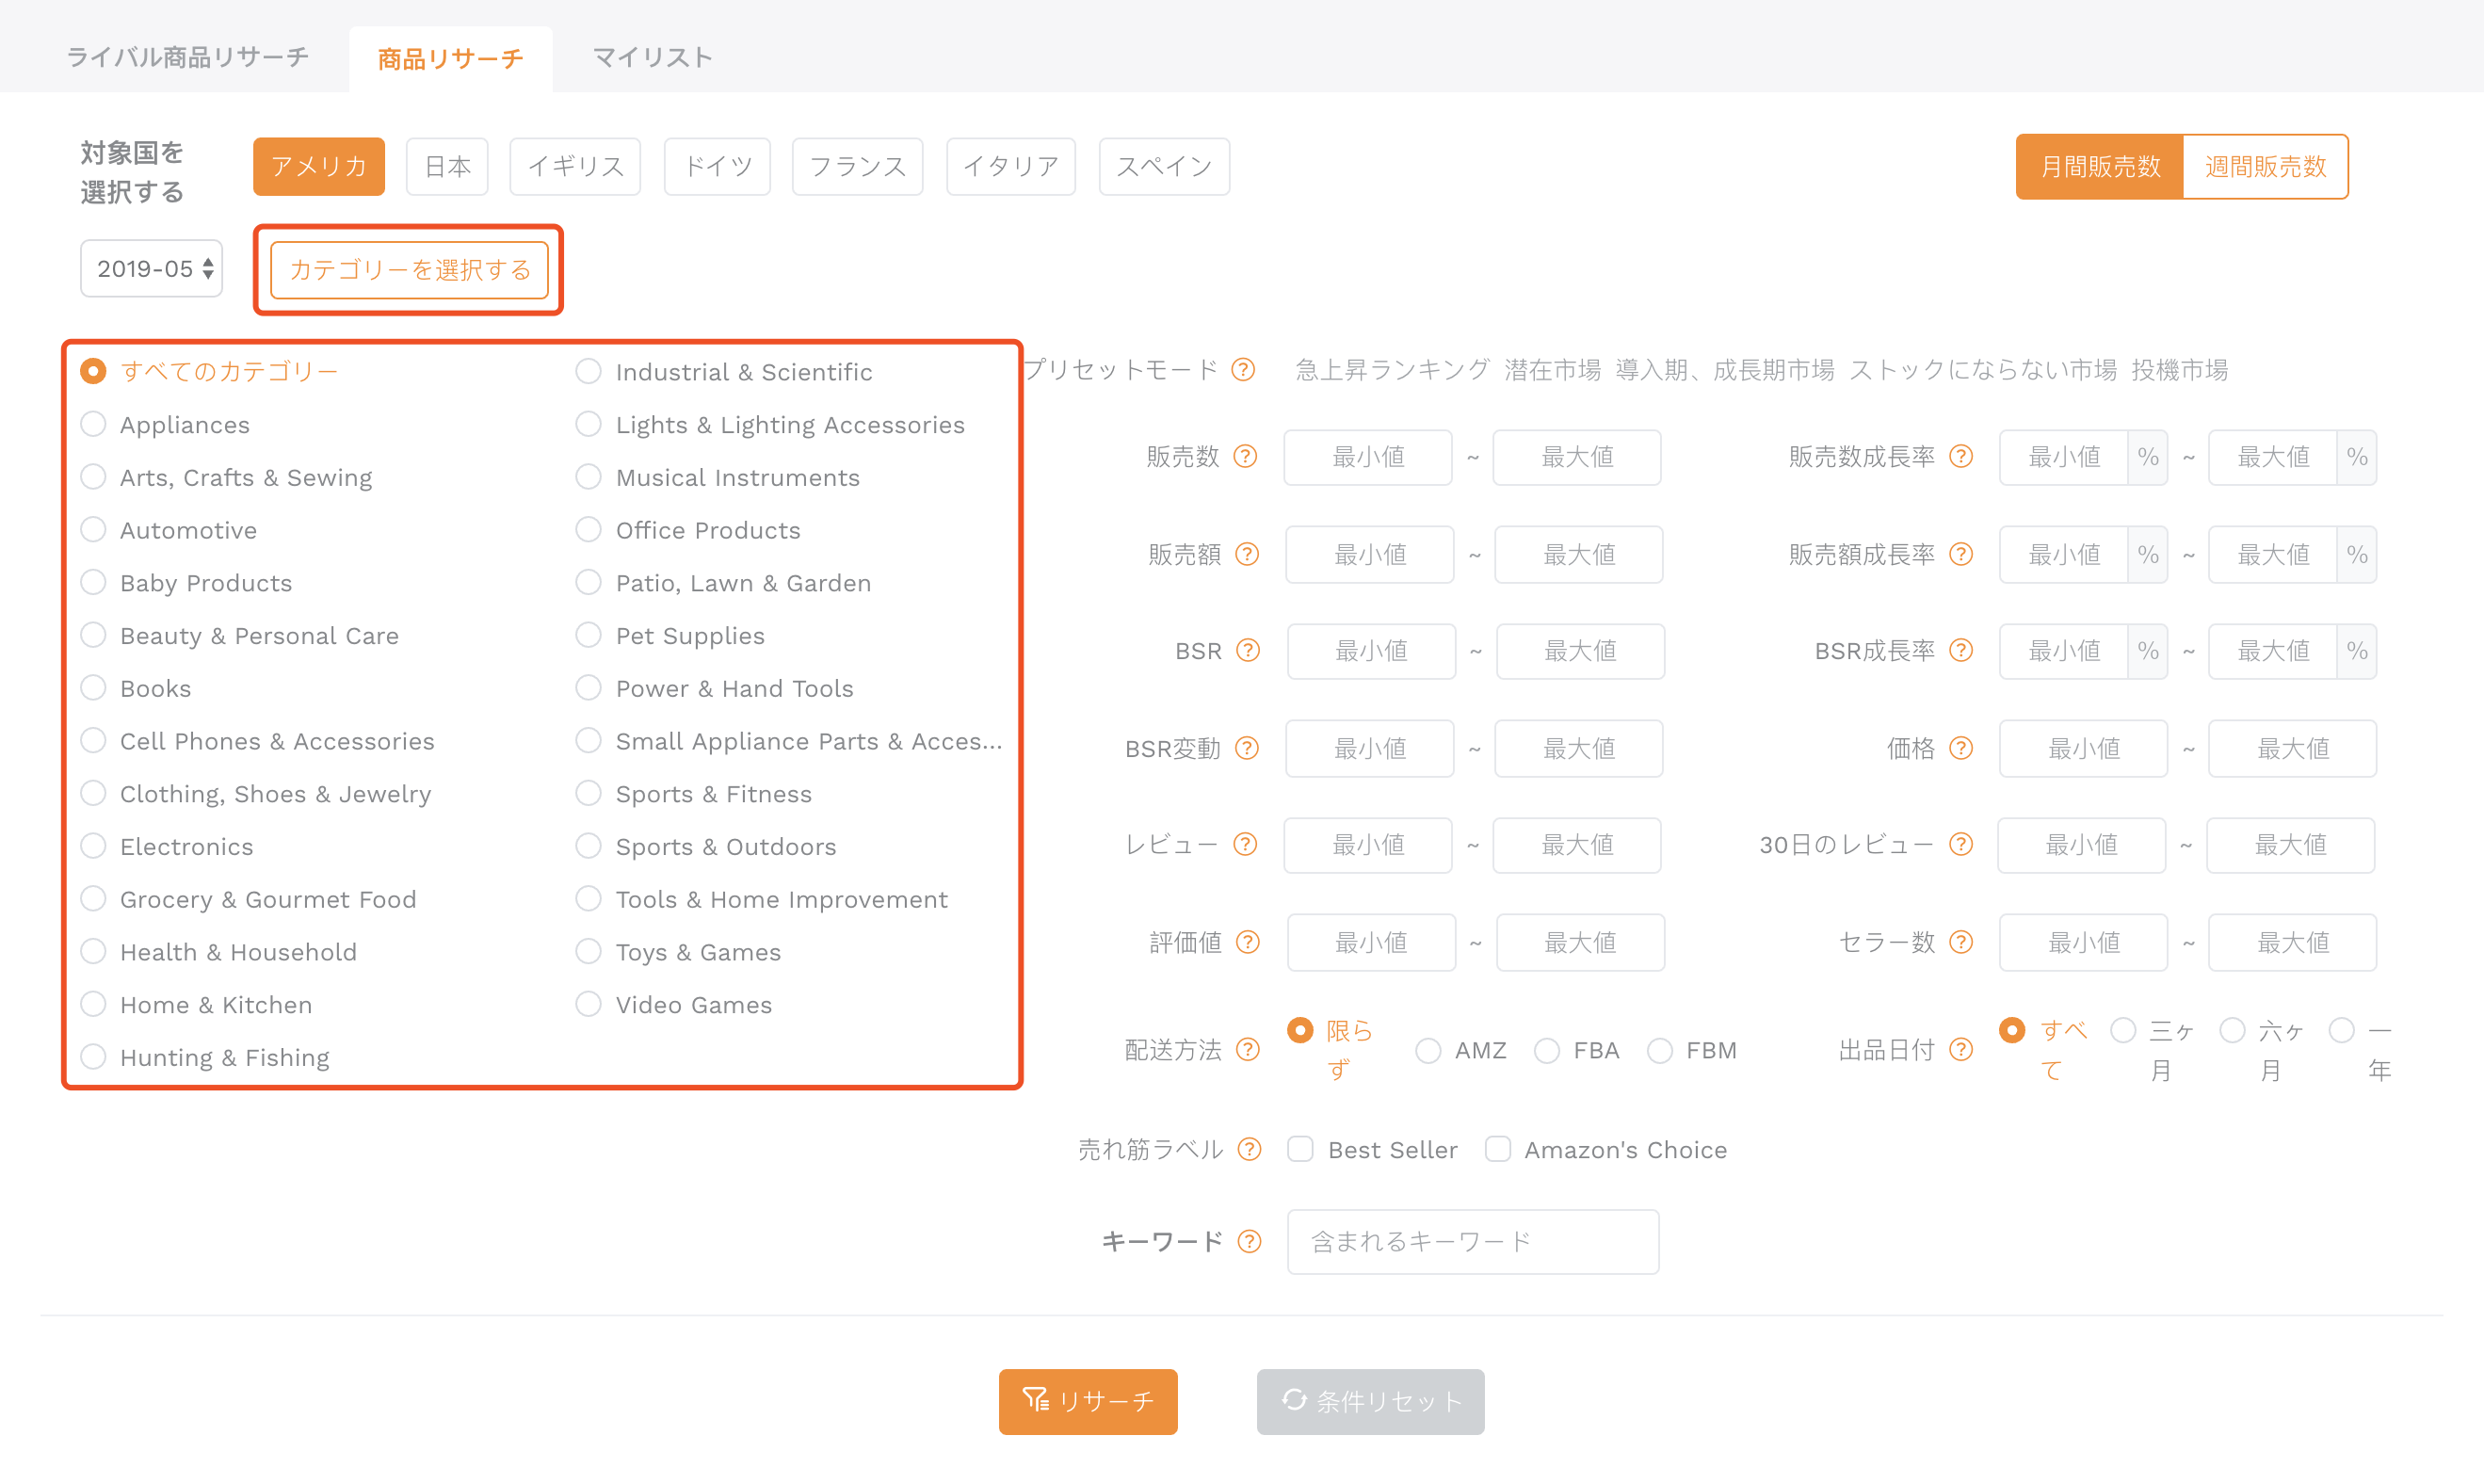Switch to 商品リサーチ tab
Viewport: 2484px width, 1484px height.
click(451, 59)
